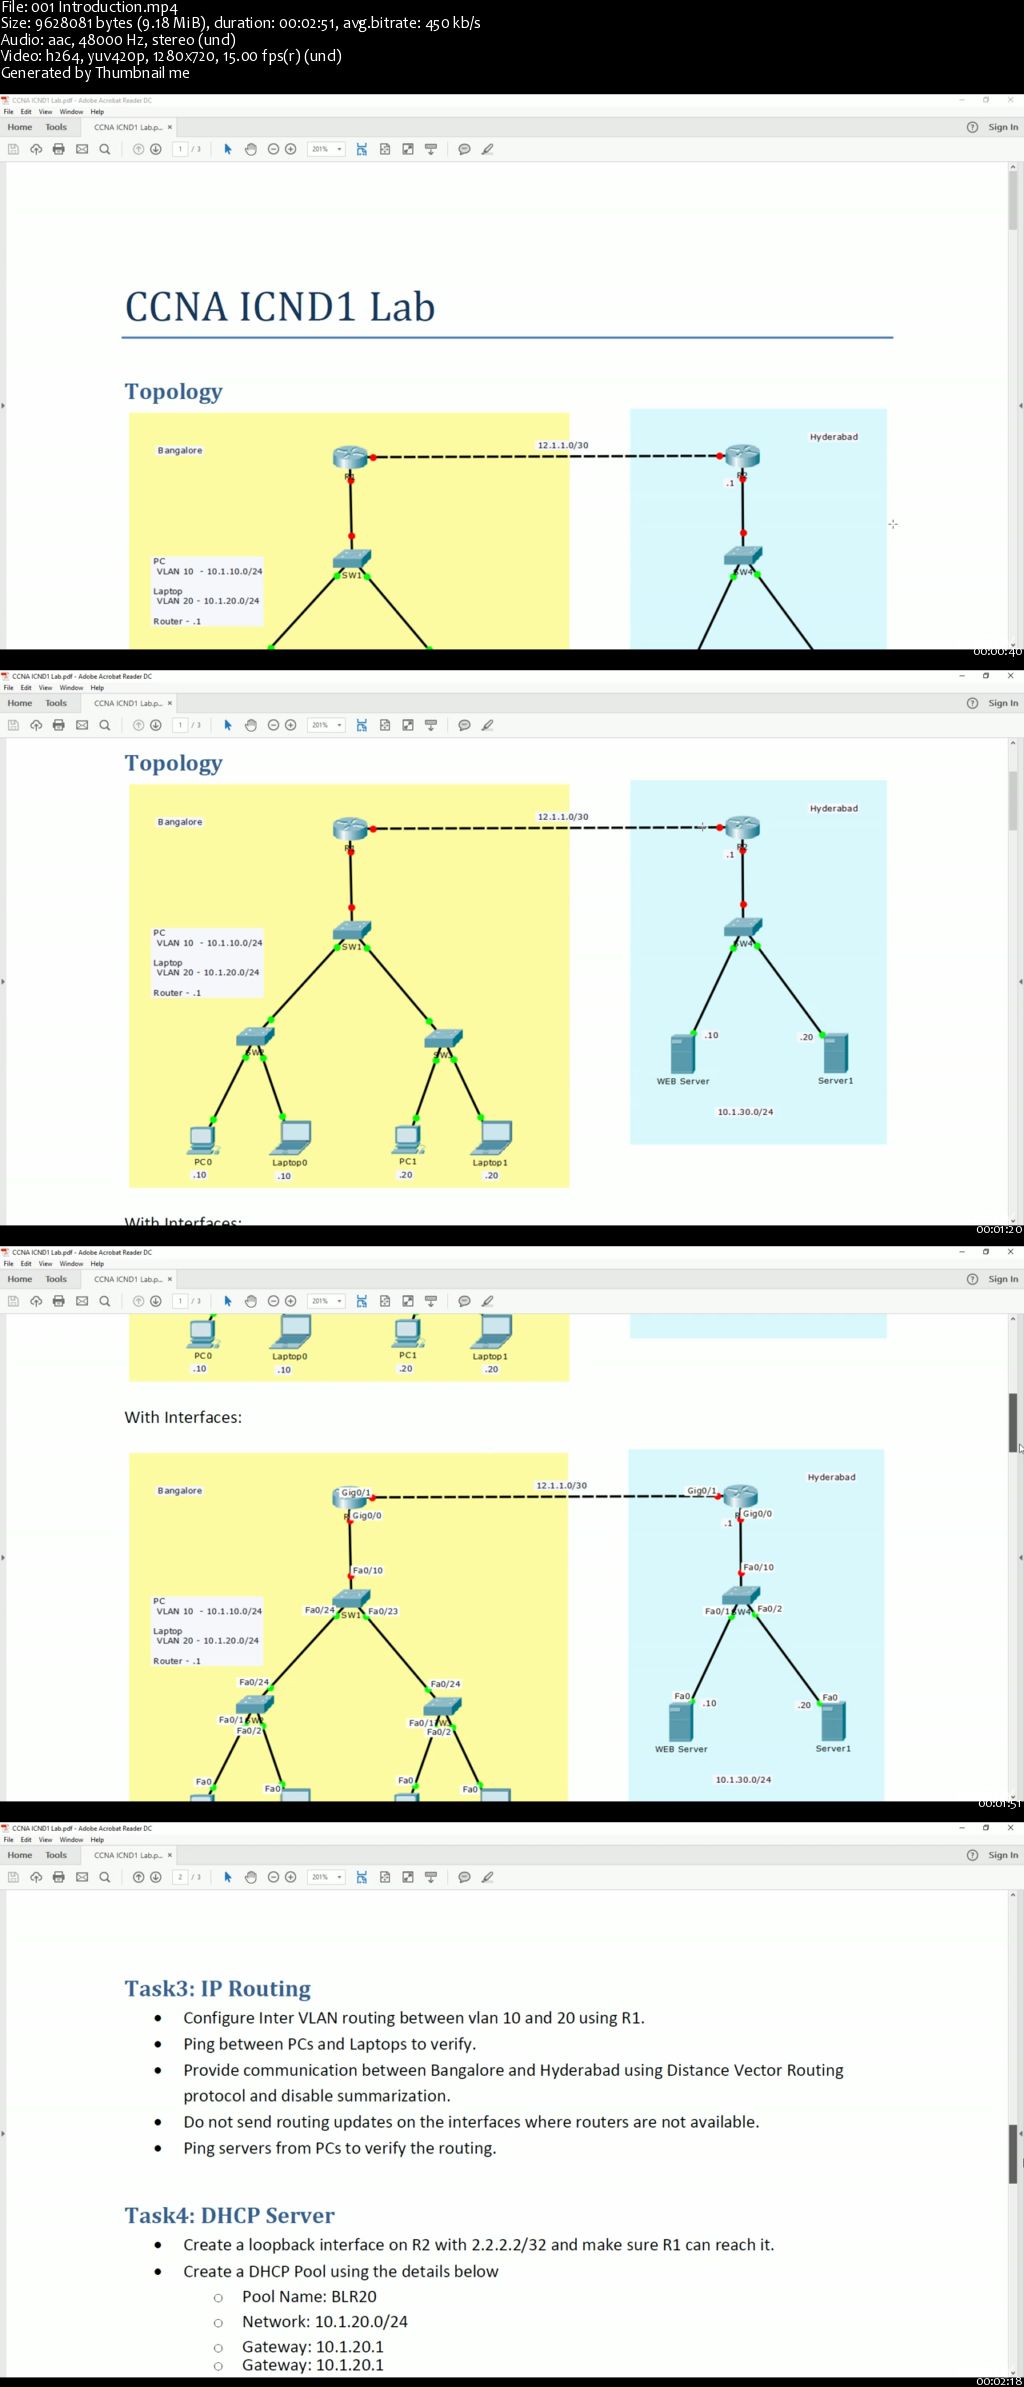Screen dimensions: 1024x2387
Task: Click help question icon in 00:00:40 frame
Action: 972,127
